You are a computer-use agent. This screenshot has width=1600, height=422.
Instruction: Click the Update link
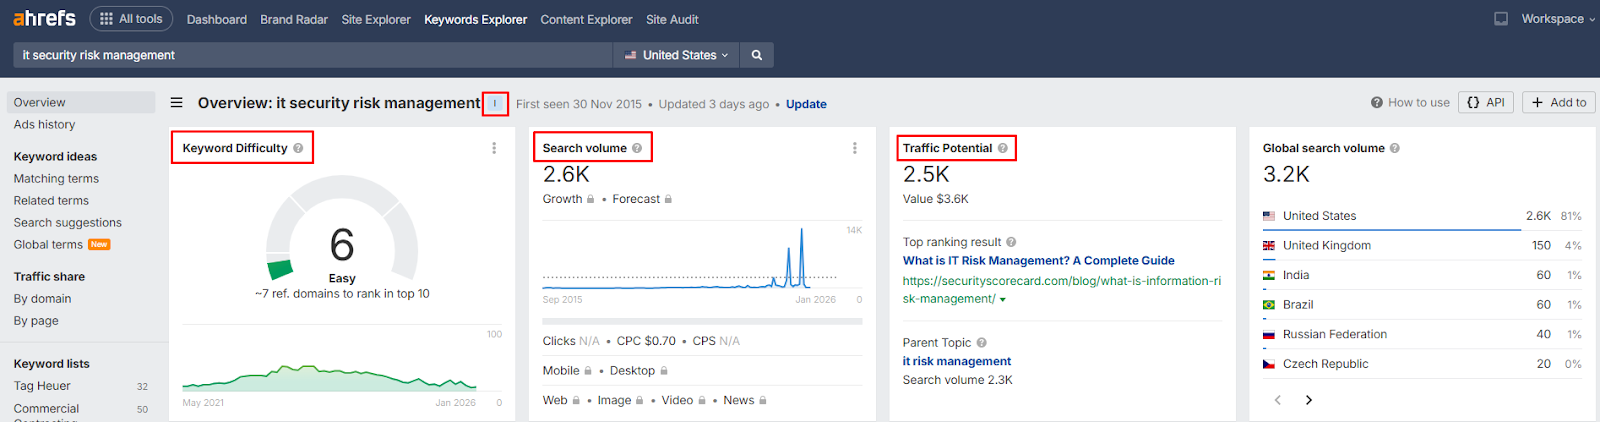coord(806,104)
